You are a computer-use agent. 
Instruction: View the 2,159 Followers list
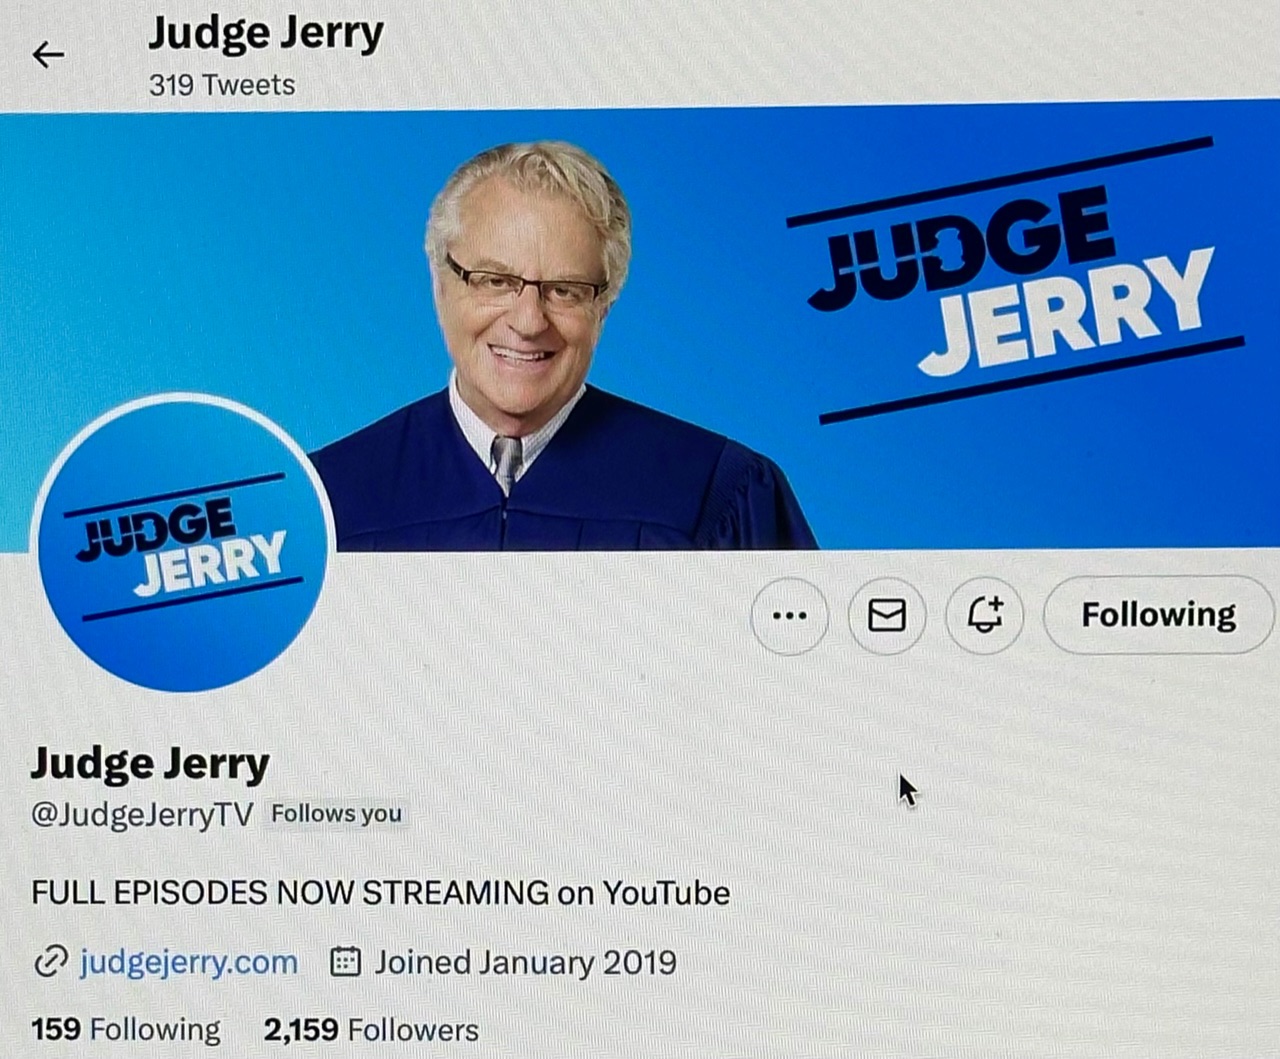(371, 1029)
